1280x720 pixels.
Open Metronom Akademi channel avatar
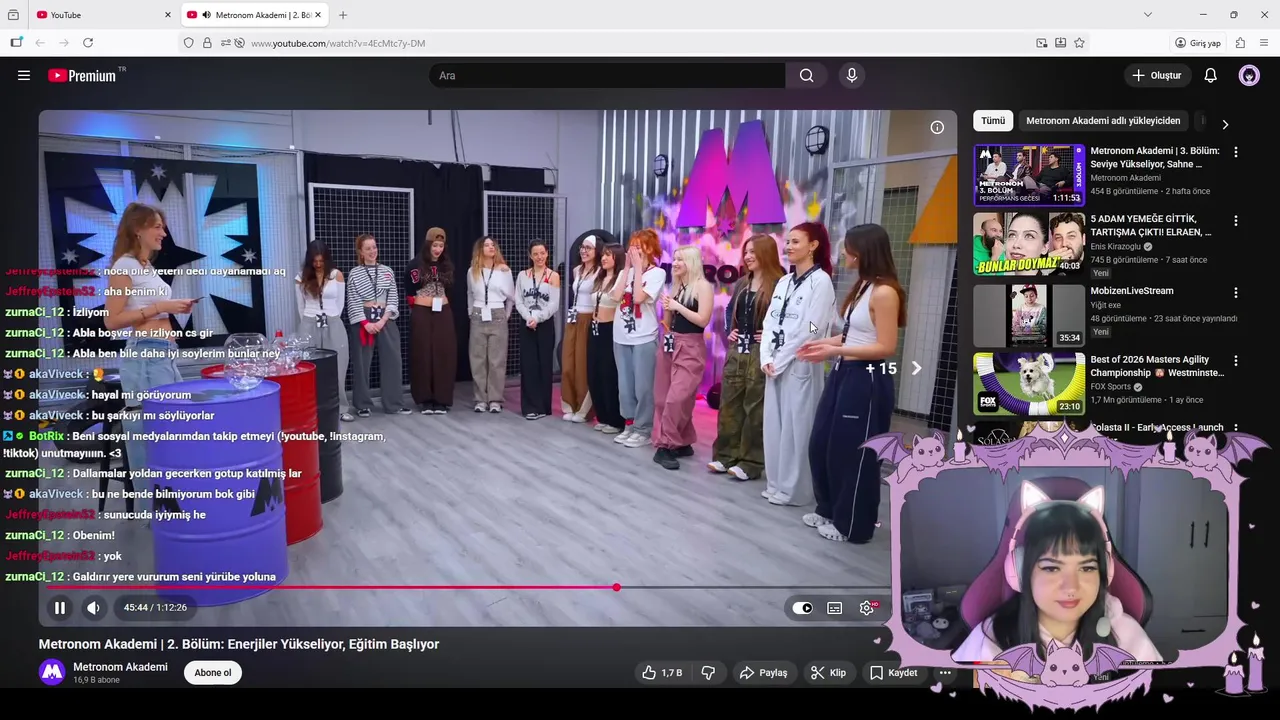pyautogui.click(x=52, y=672)
